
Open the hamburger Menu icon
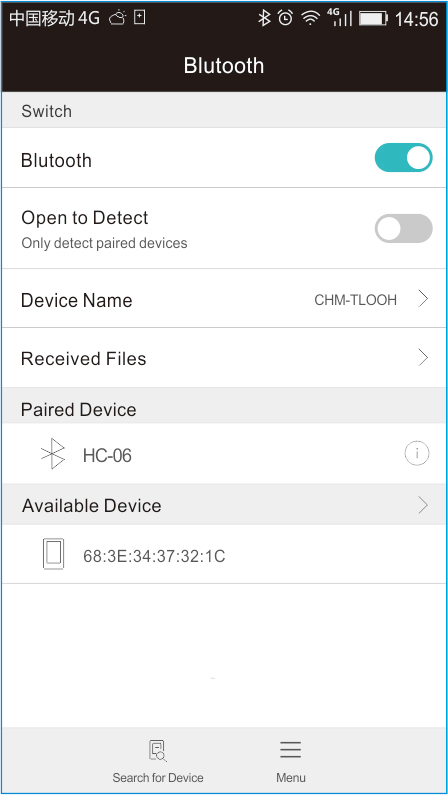pyautogui.click(x=290, y=750)
